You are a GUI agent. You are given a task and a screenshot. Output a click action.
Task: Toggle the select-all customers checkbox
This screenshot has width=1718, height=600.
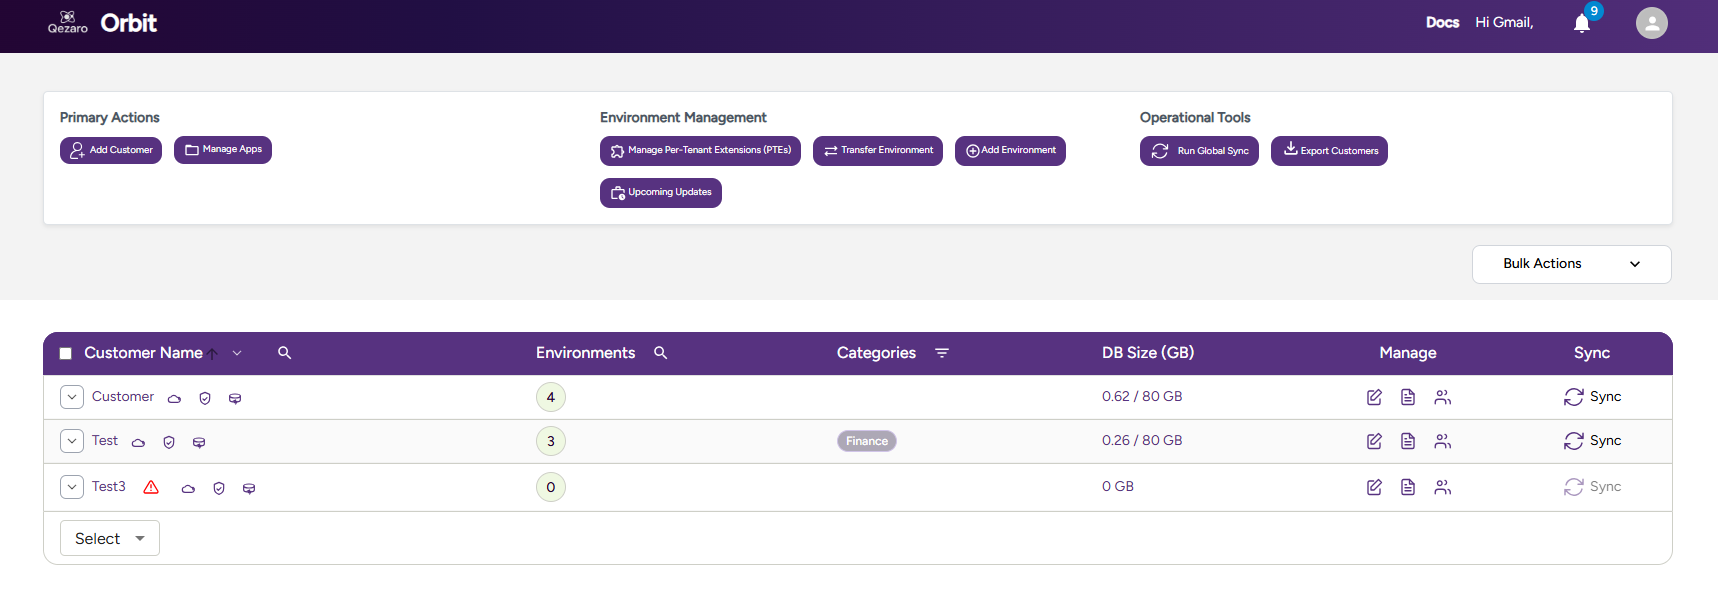[x=66, y=353]
